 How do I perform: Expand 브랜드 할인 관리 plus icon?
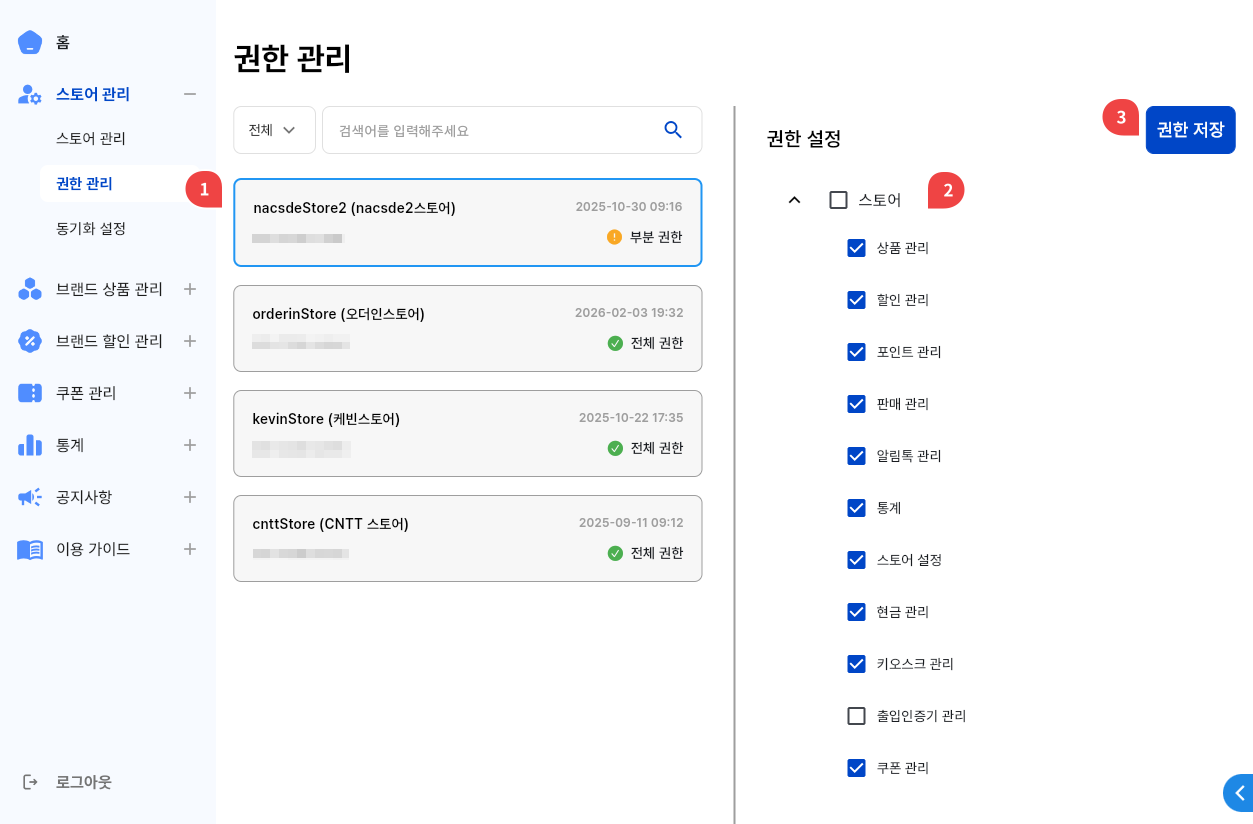tap(190, 341)
